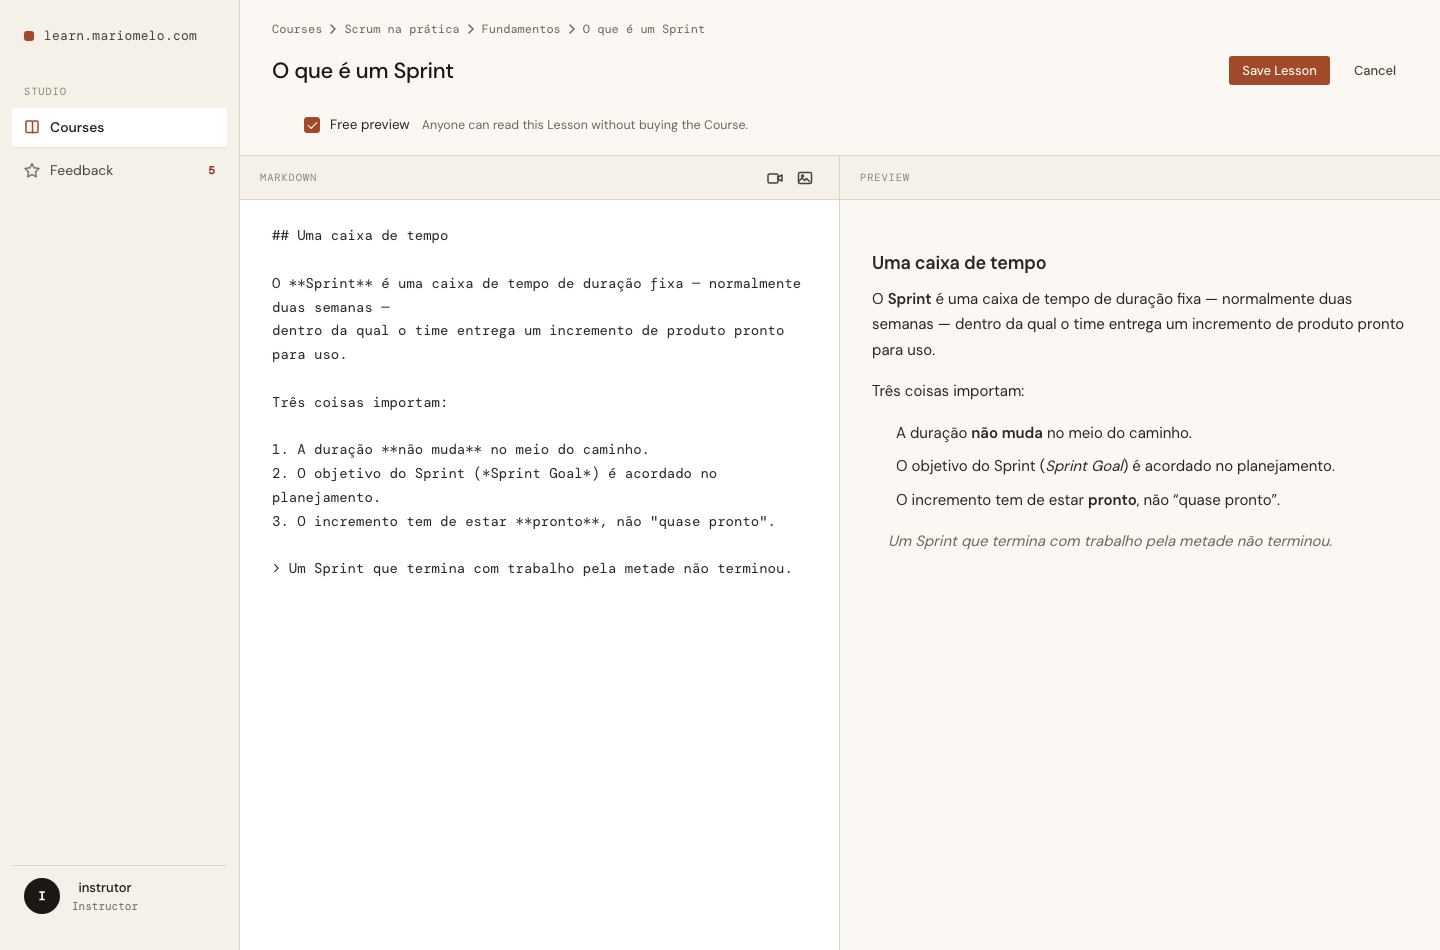Screen dimensions: 1440x950
Task: Click the markdown blockquote line '> Um Sprint que termina'
Action: [x=532, y=569]
